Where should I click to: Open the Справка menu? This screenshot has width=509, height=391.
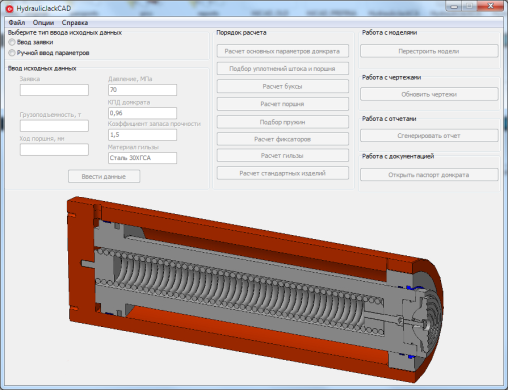[x=75, y=23]
